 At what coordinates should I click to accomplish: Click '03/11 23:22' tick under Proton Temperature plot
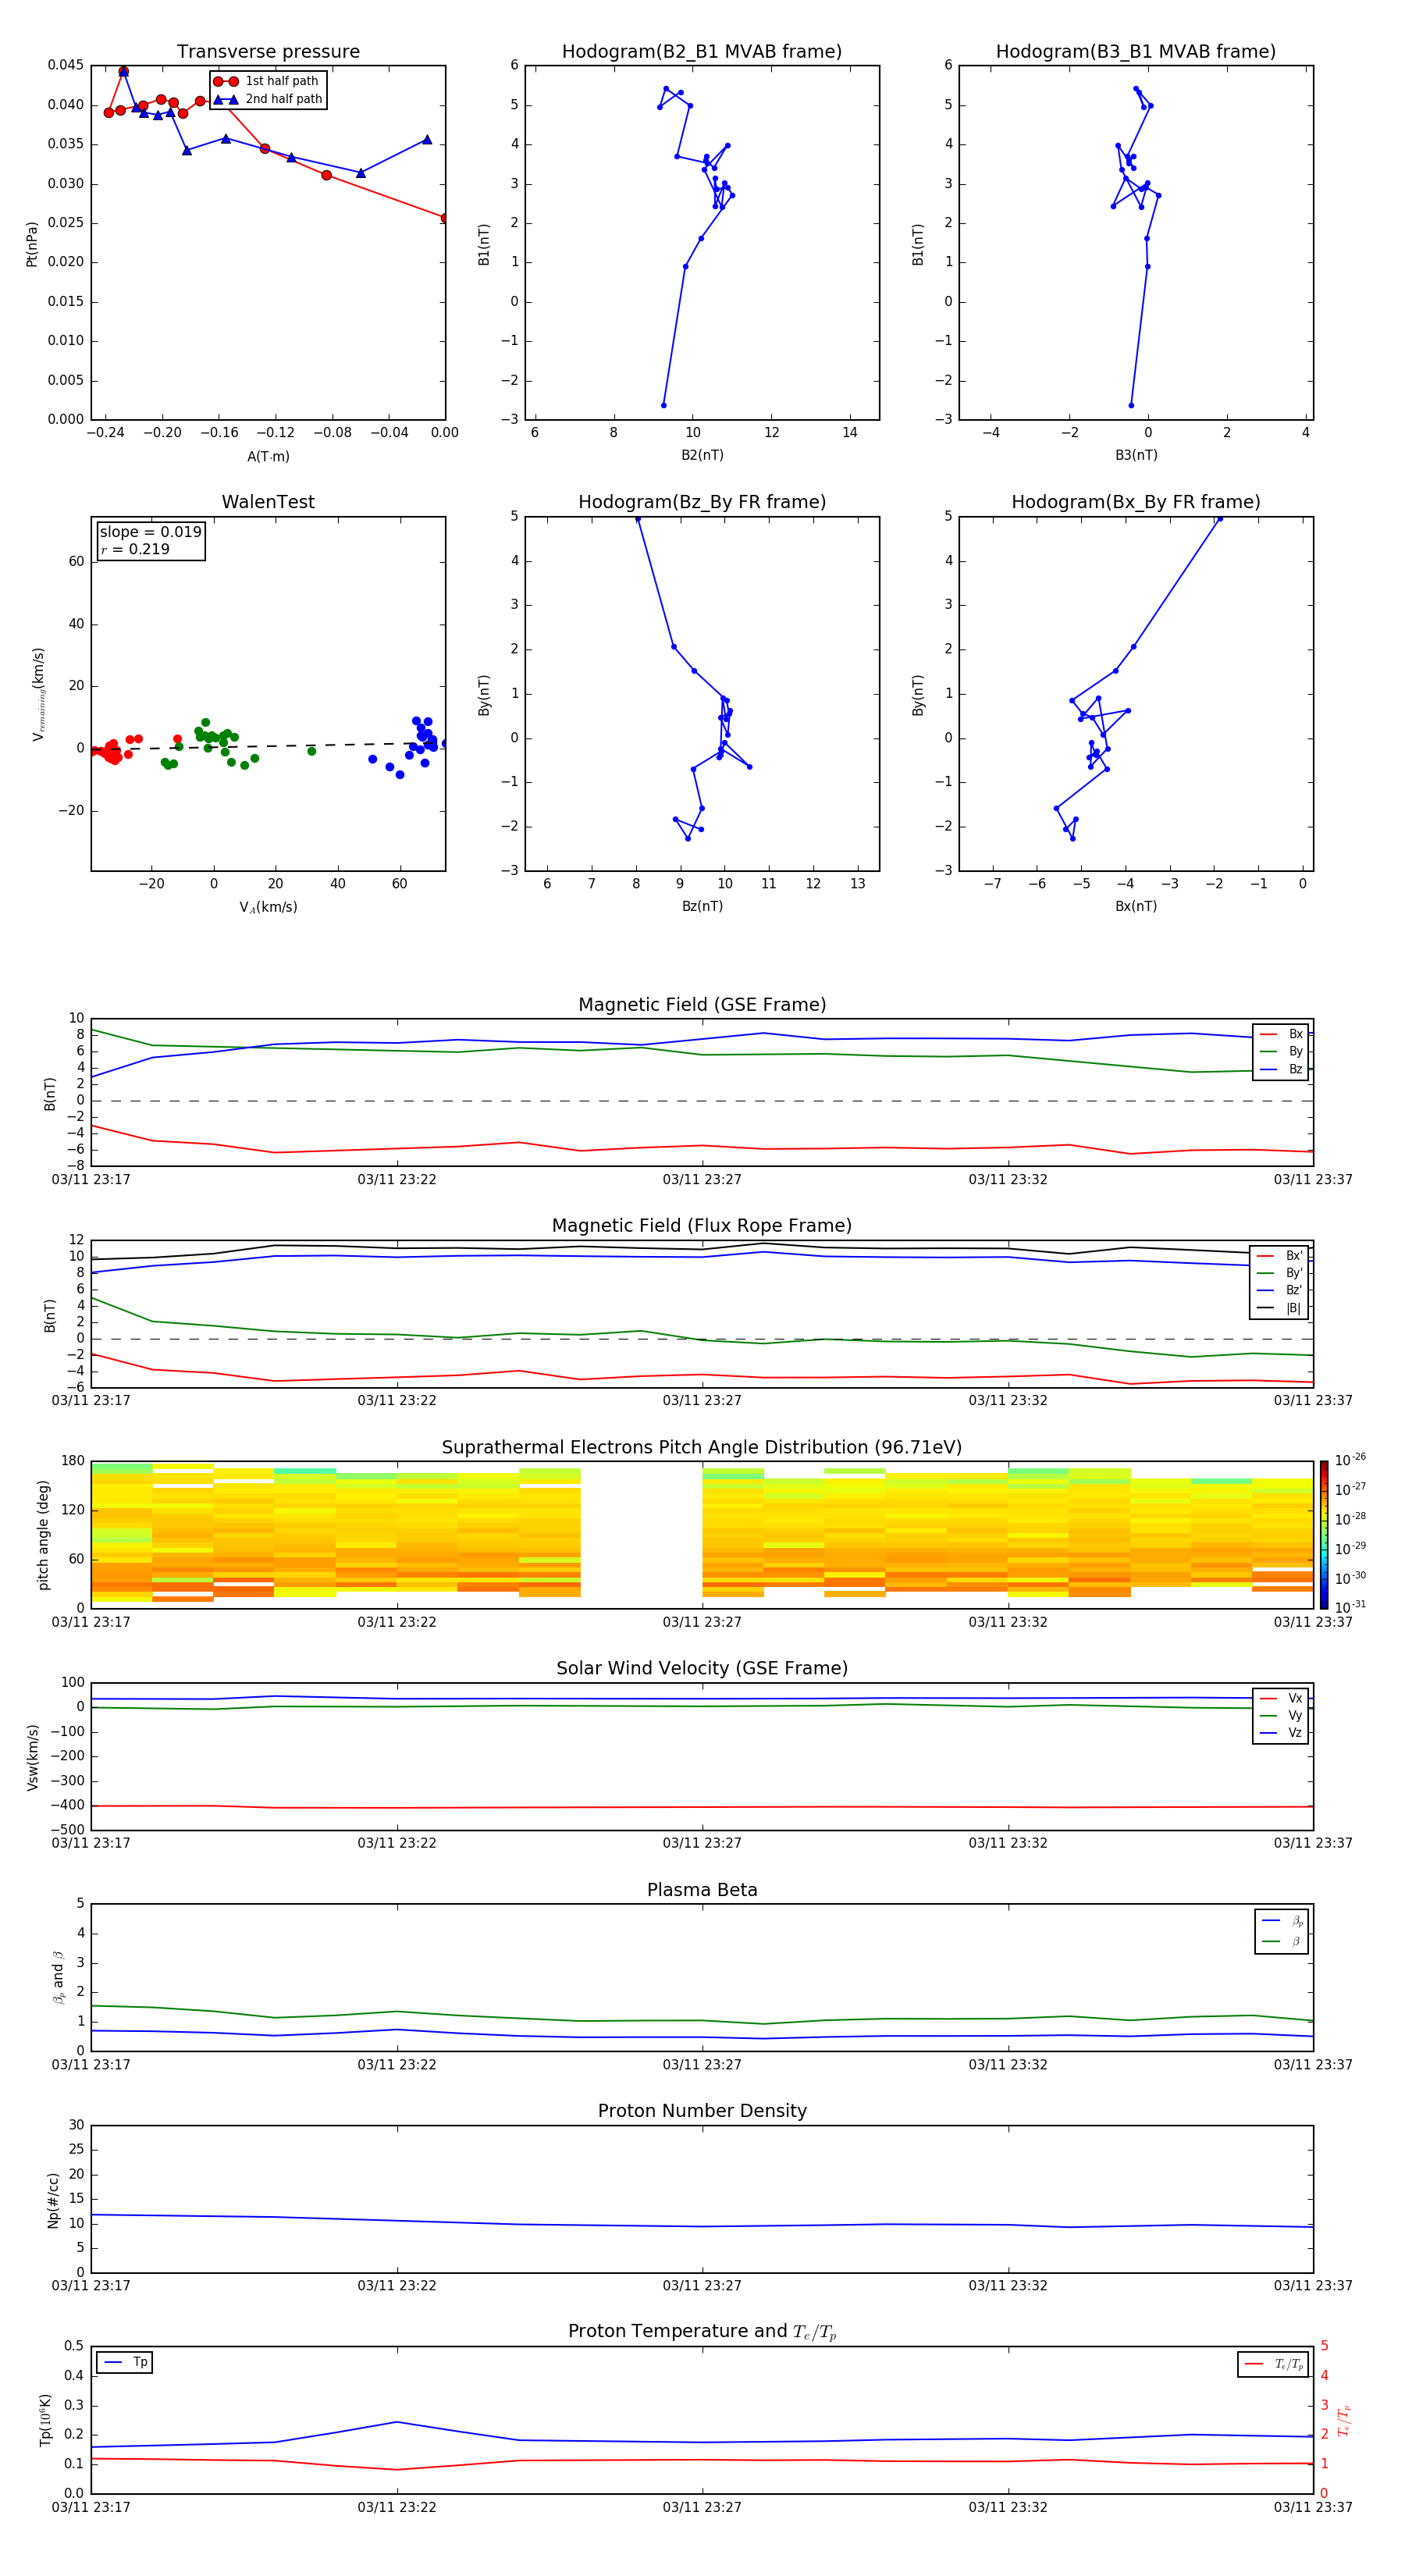click(x=397, y=2507)
